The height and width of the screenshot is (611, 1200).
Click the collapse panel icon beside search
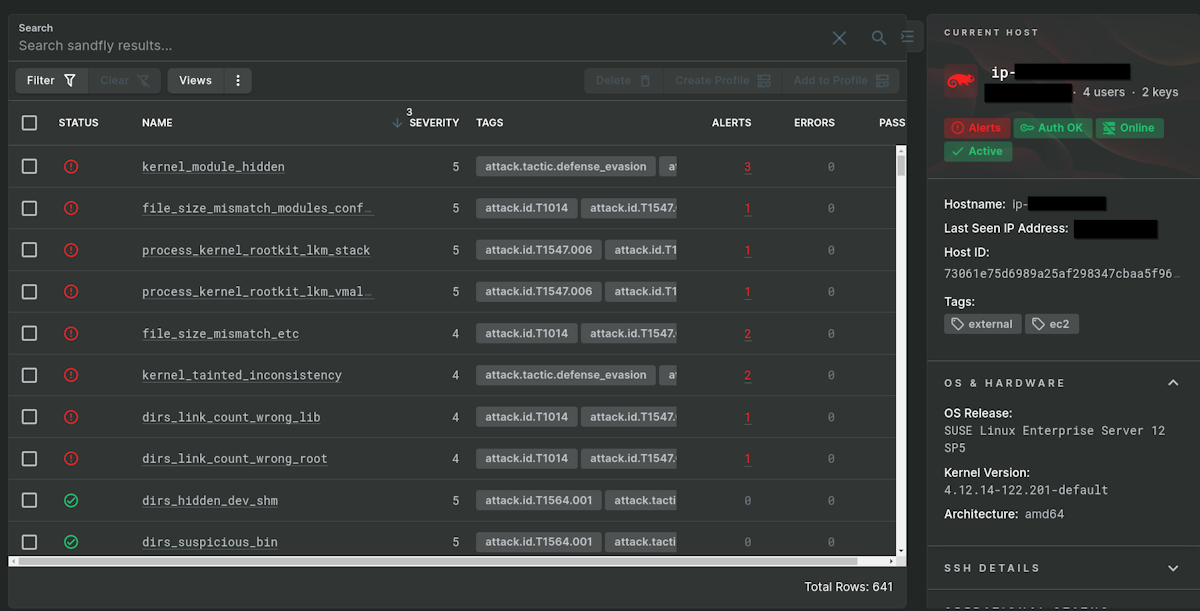pyautogui.click(x=907, y=37)
